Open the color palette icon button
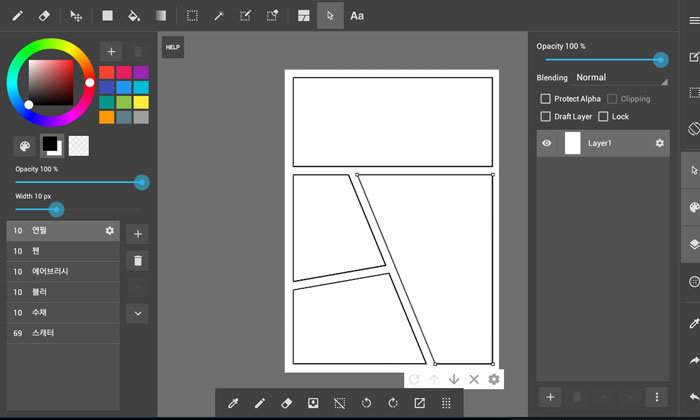This screenshot has height=420, width=700. pyautogui.click(x=25, y=146)
